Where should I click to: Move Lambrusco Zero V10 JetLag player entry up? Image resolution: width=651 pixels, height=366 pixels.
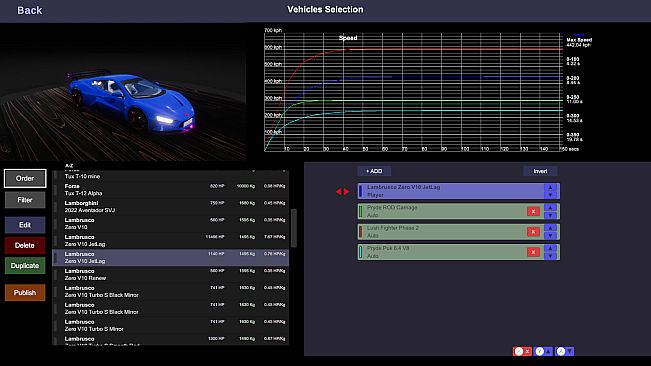pyautogui.click(x=551, y=188)
